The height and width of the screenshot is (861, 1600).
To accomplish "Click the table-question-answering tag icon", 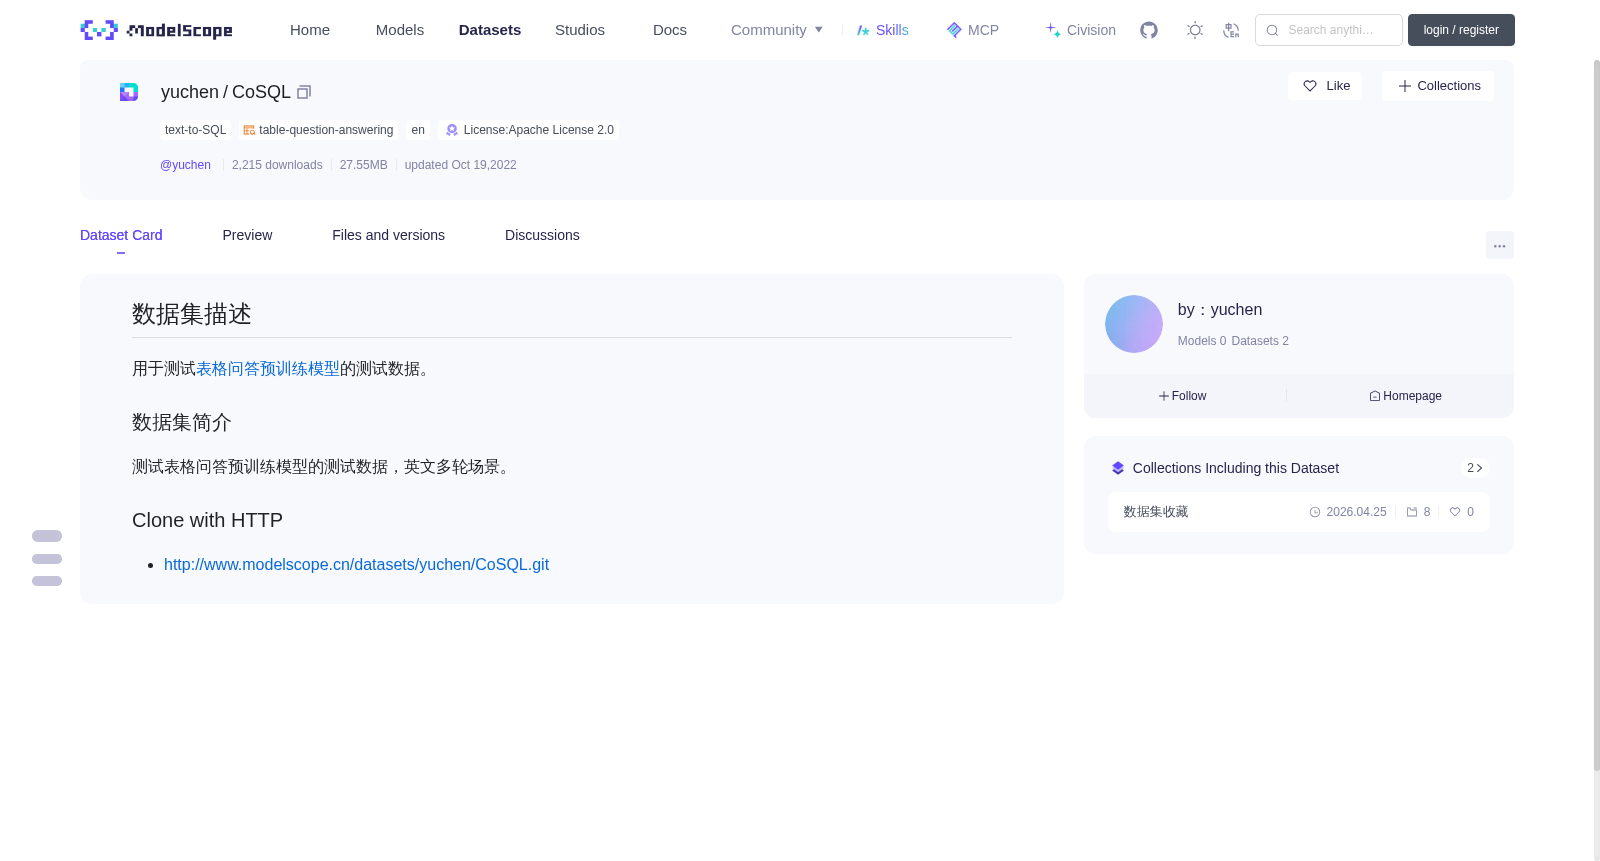I will tap(249, 130).
